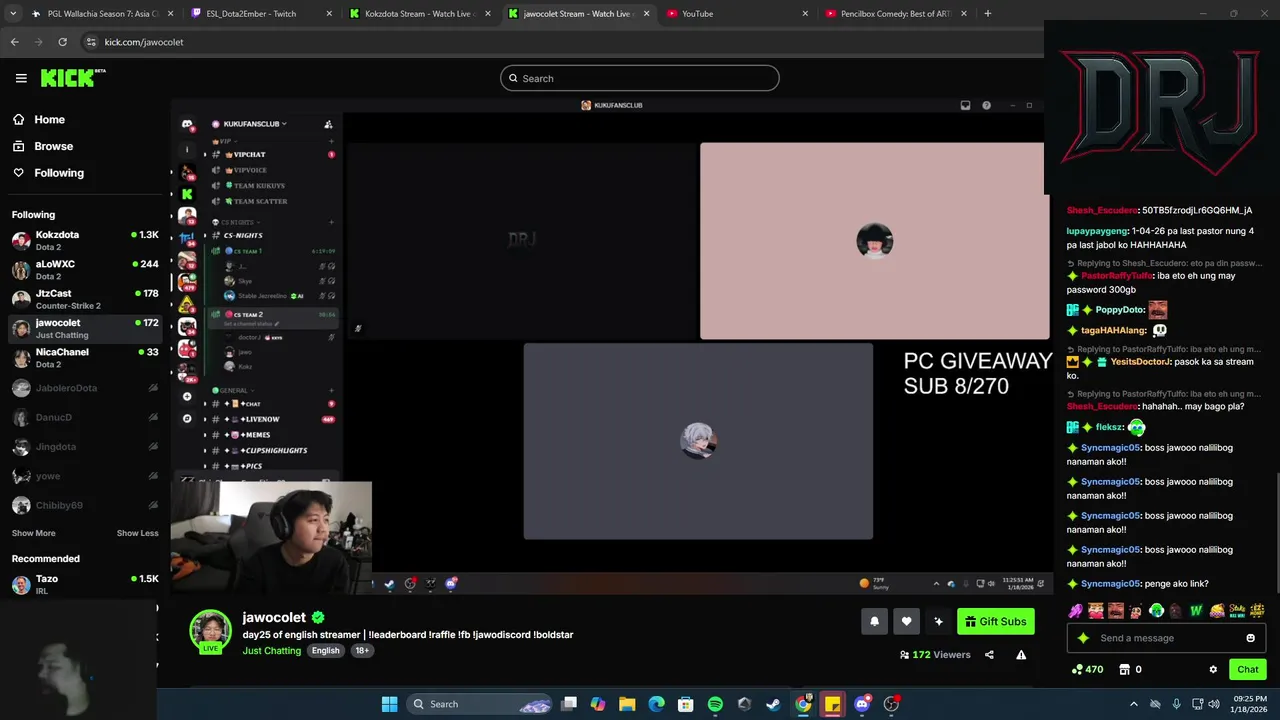Go back in Chrome
The image size is (1280, 720).
(14, 42)
